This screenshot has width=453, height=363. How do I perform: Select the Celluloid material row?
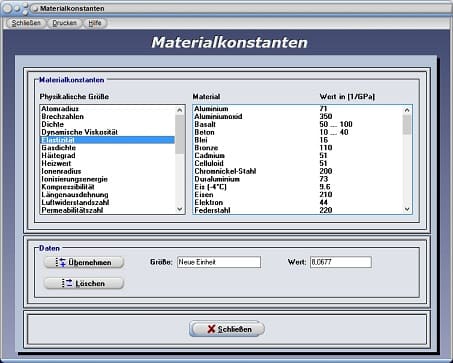click(x=298, y=163)
